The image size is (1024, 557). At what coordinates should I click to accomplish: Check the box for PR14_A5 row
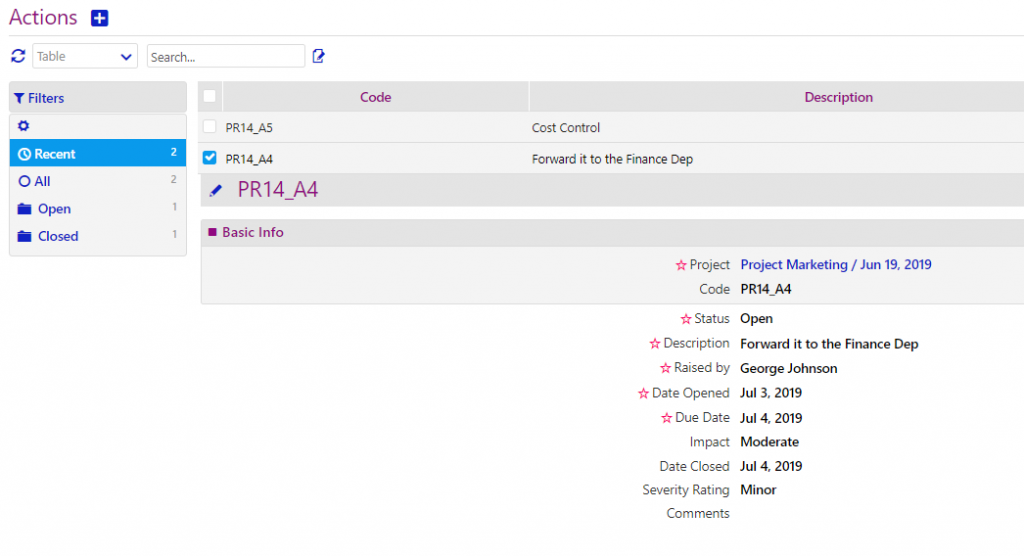[209, 127]
